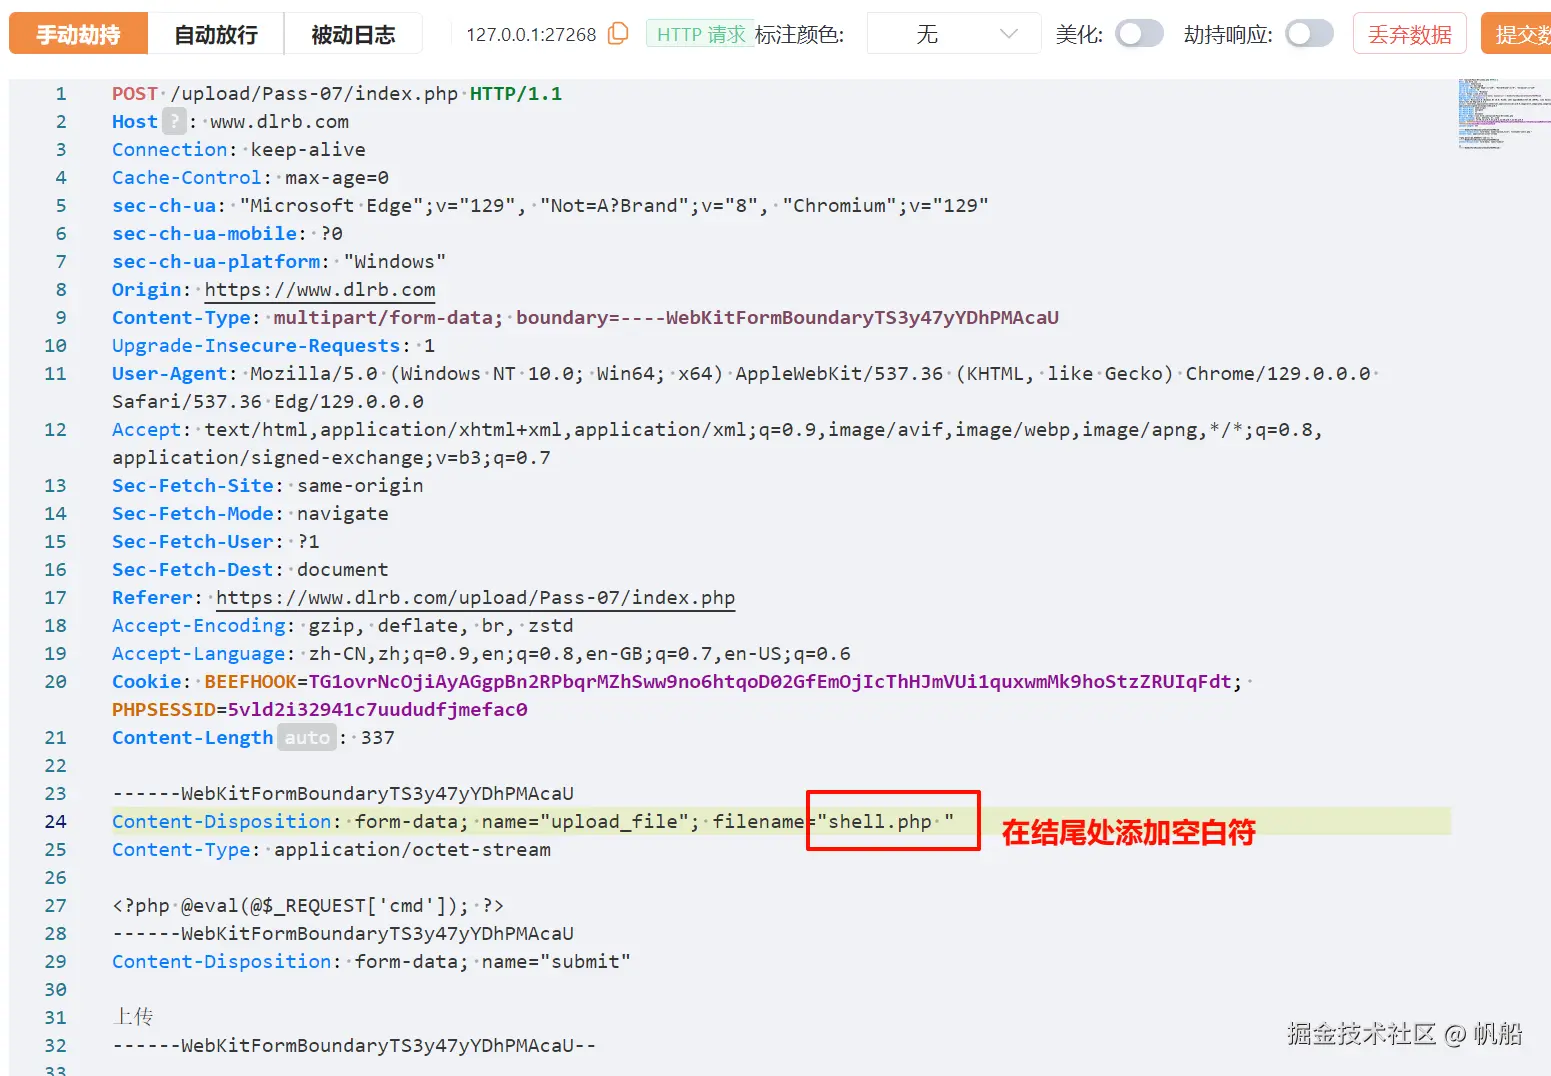The image size is (1551, 1076).
Task: Enable the 美化 beautify toggle
Action: pos(1138,33)
